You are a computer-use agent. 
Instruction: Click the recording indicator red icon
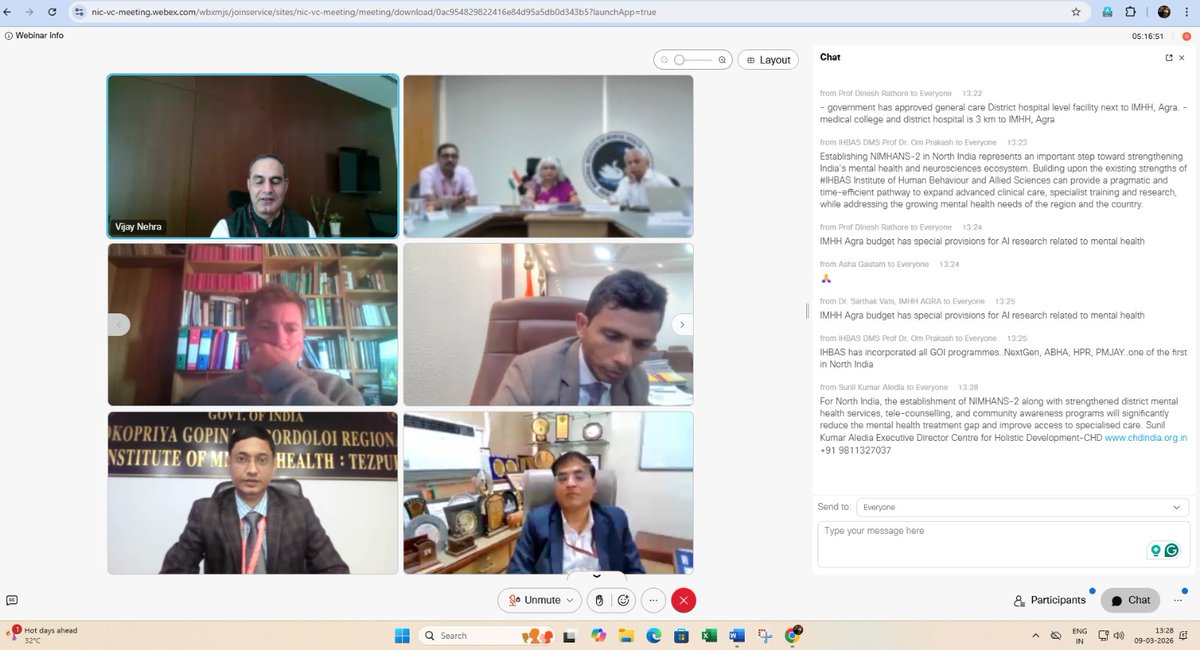(x=1189, y=35)
